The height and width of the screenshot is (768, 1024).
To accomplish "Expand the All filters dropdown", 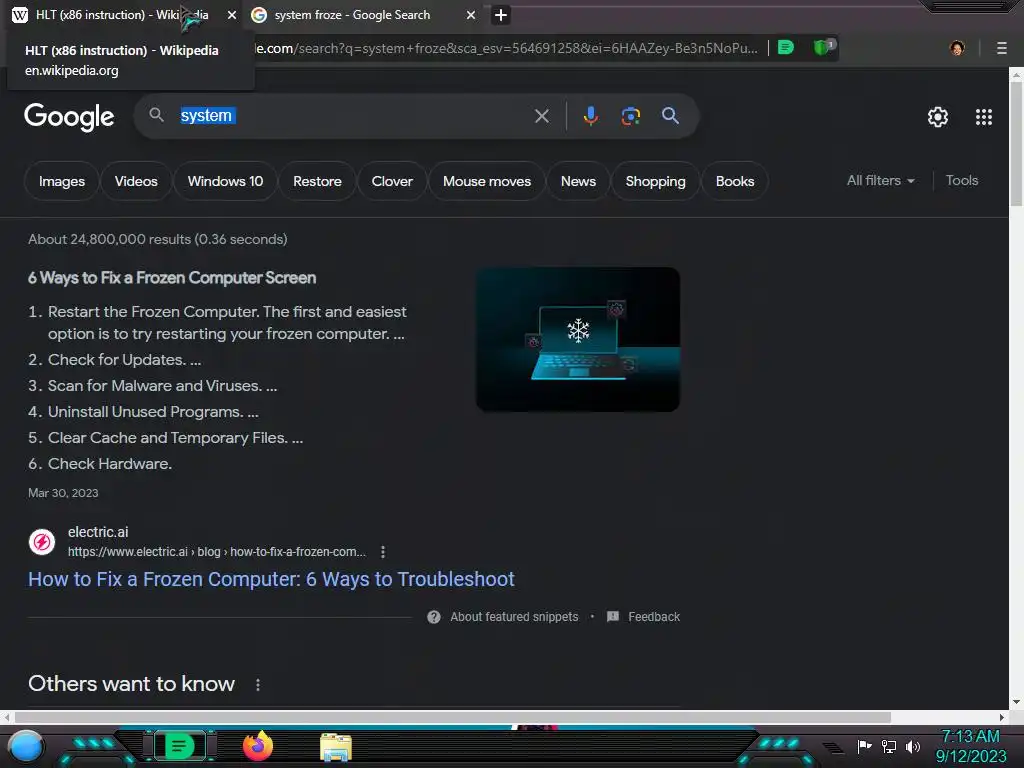I will 880,180.
